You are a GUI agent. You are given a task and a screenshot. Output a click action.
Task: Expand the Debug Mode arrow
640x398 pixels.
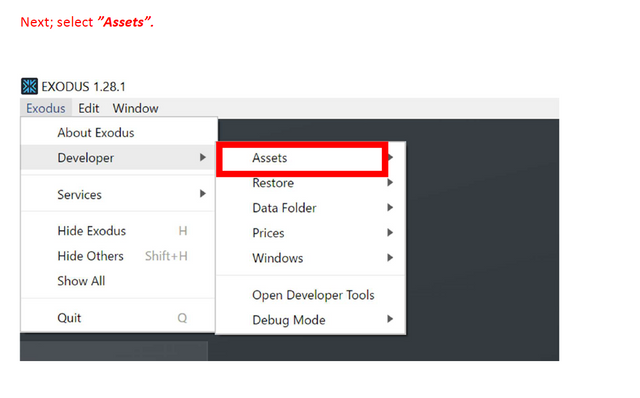tap(390, 319)
